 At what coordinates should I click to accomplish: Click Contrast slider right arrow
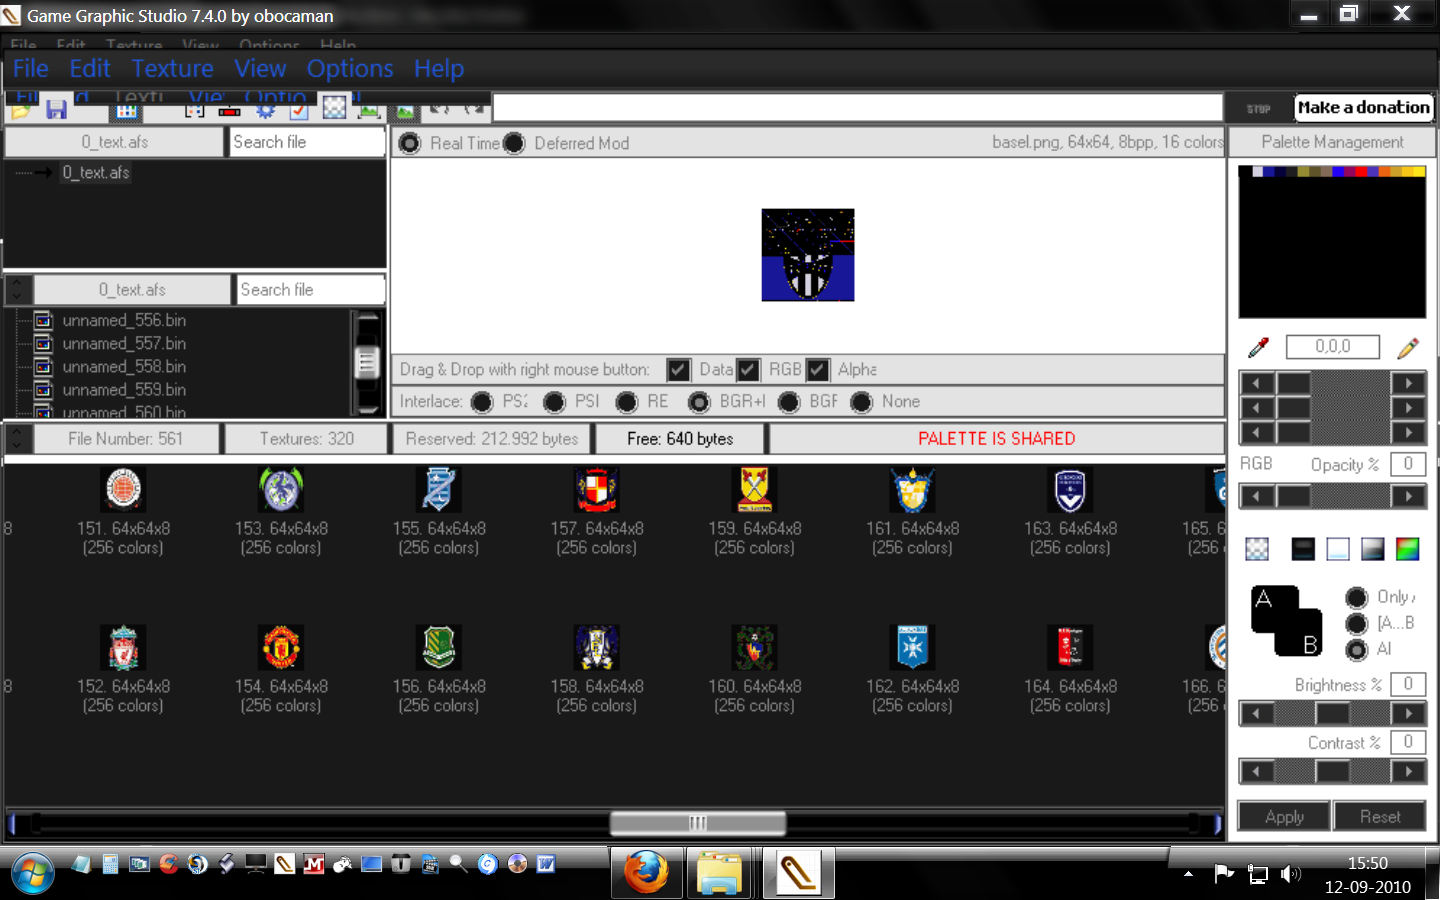(1408, 771)
